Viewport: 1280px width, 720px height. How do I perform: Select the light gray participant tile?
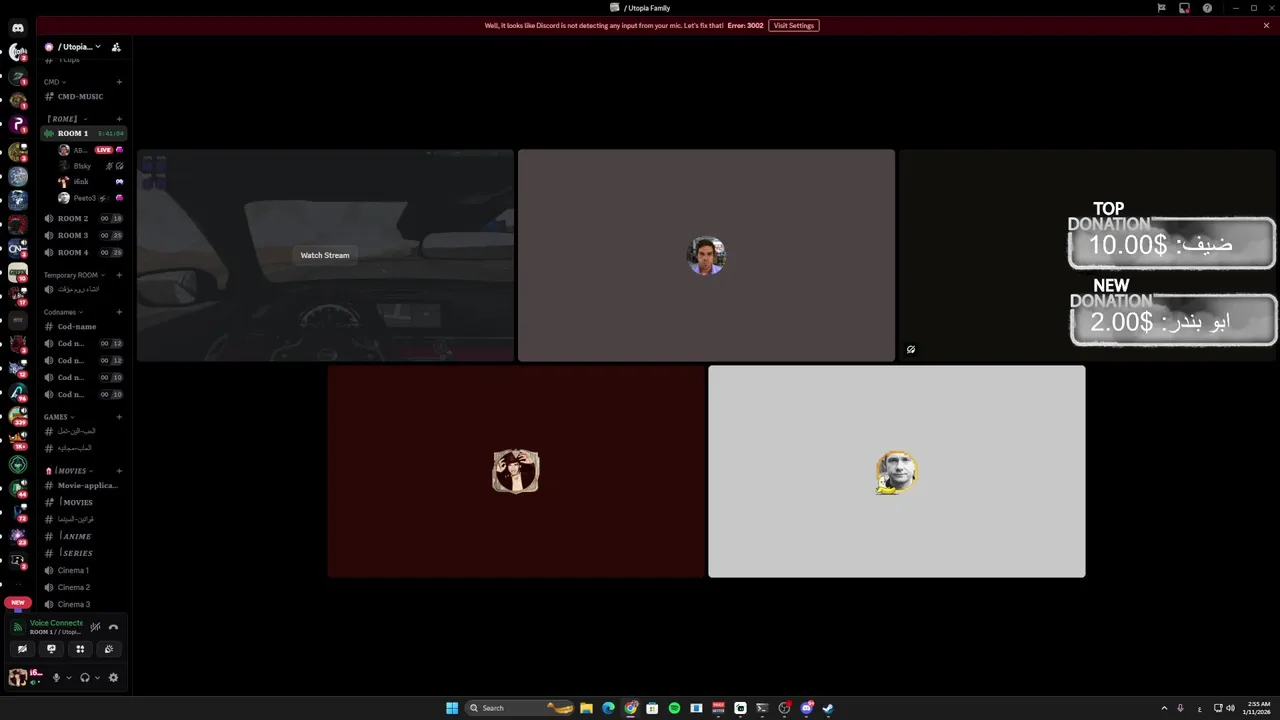pyautogui.click(x=897, y=471)
